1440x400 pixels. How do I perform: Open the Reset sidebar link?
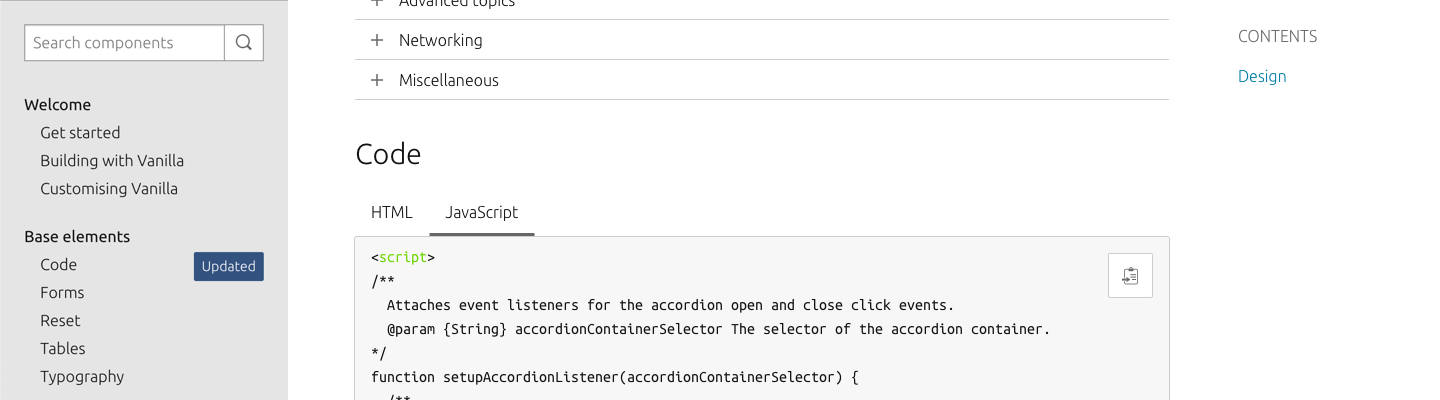pyautogui.click(x=60, y=320)
